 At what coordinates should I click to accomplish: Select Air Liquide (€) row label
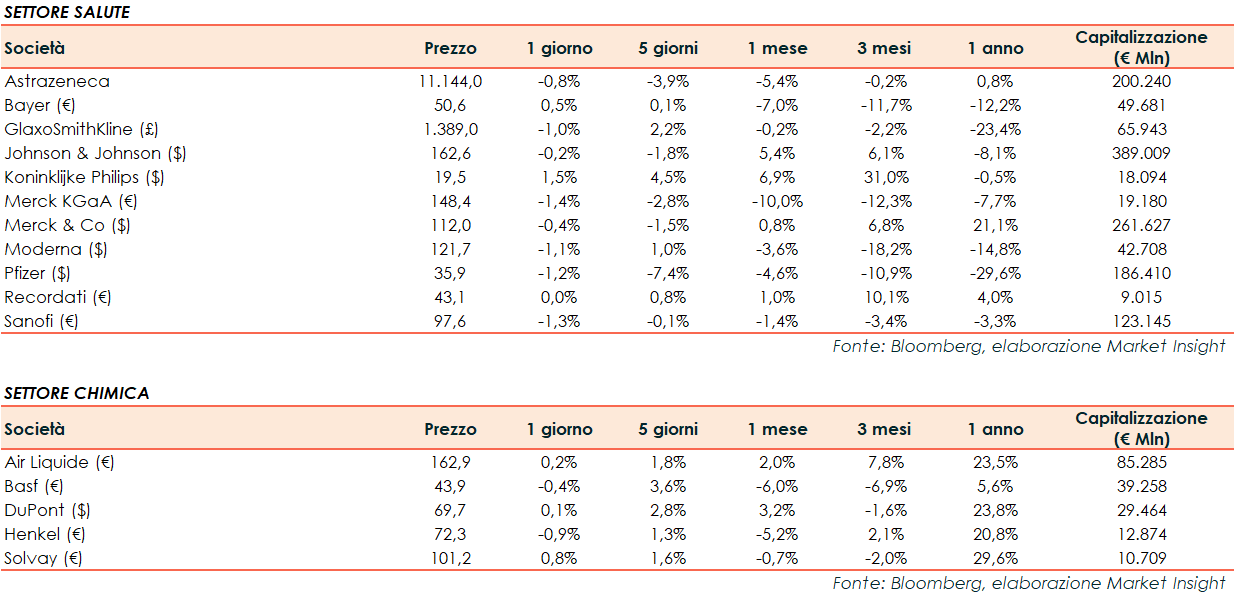point(60,463)
